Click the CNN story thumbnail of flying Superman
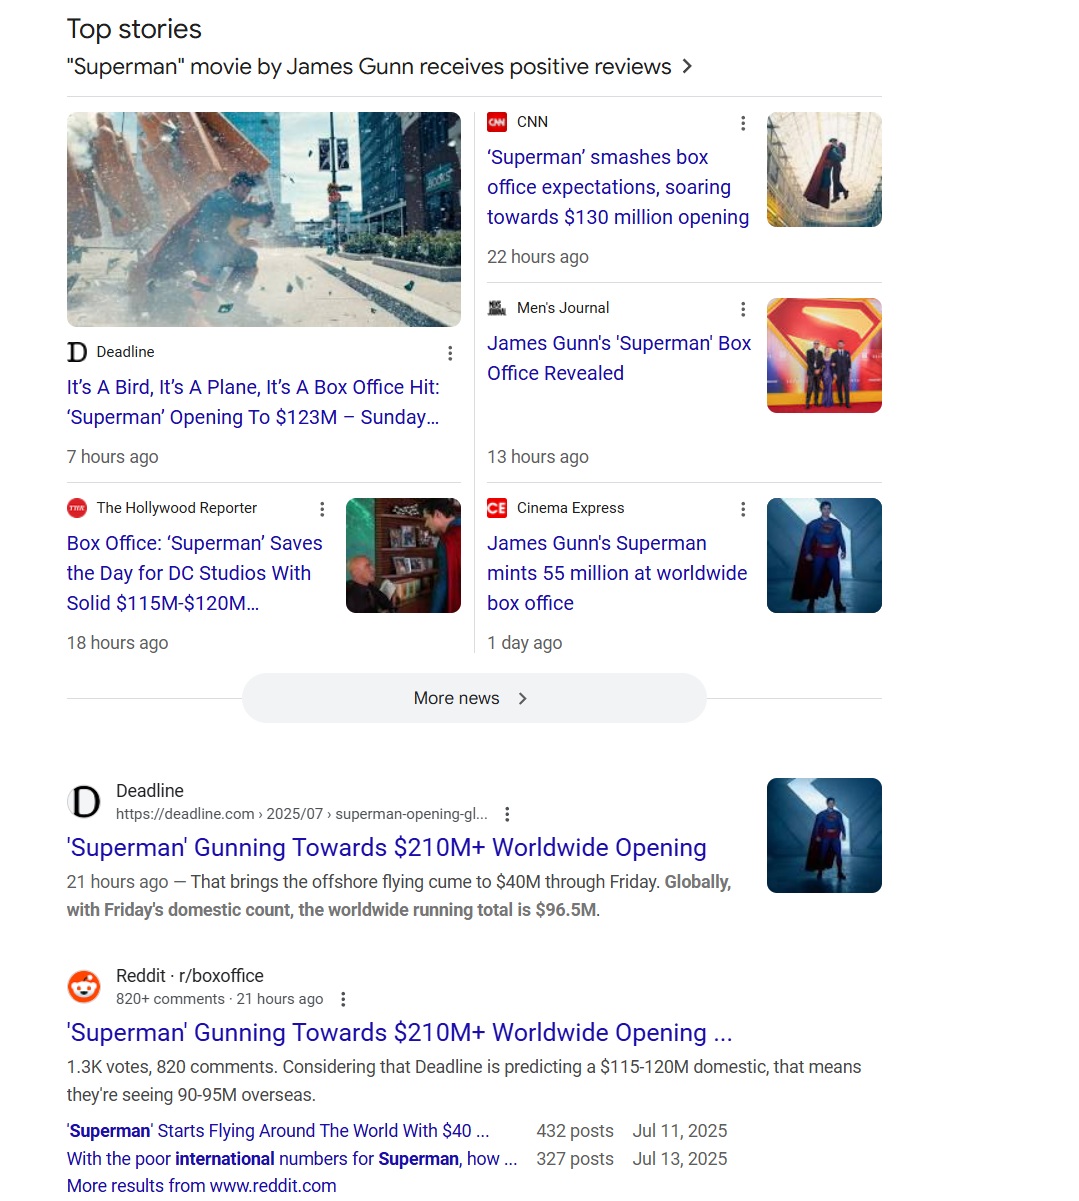This screenshot has width=1079, height=1201. [824, 169]
